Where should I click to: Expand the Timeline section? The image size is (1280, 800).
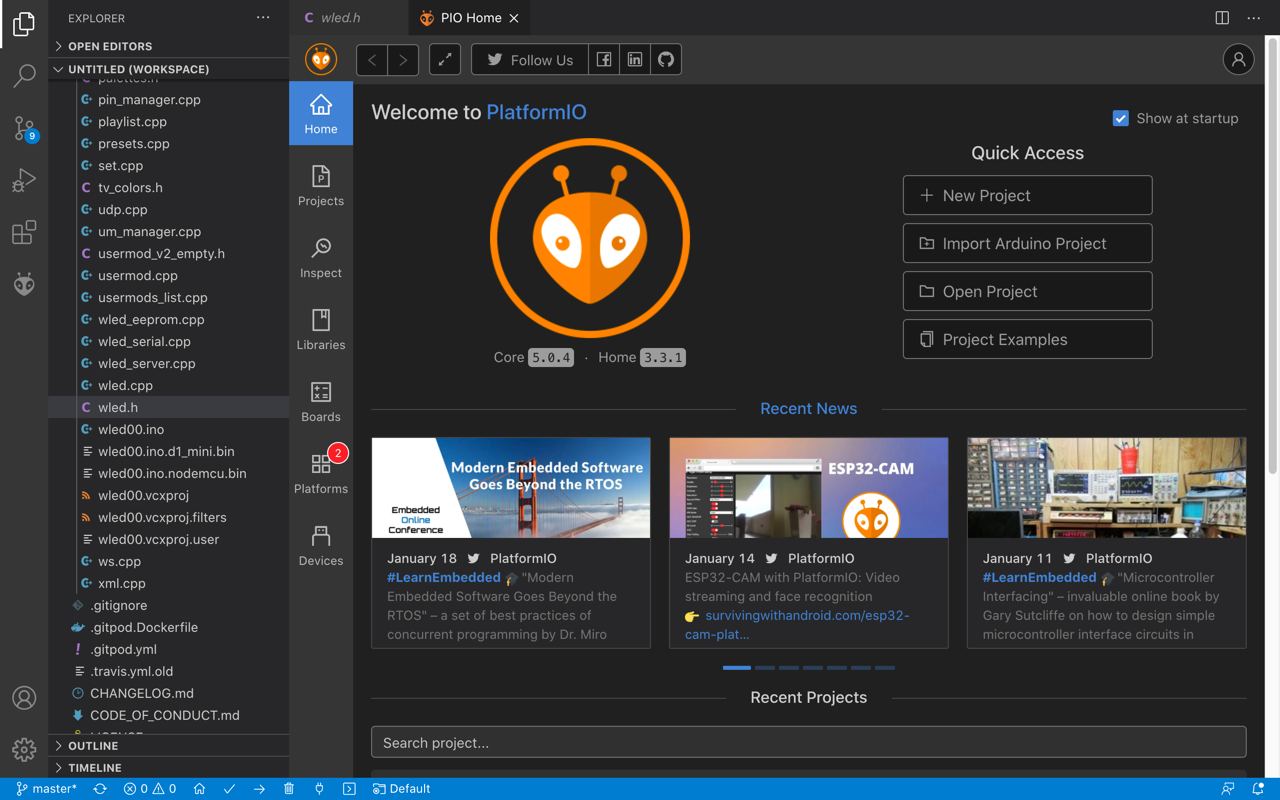(x=169, y=768)
